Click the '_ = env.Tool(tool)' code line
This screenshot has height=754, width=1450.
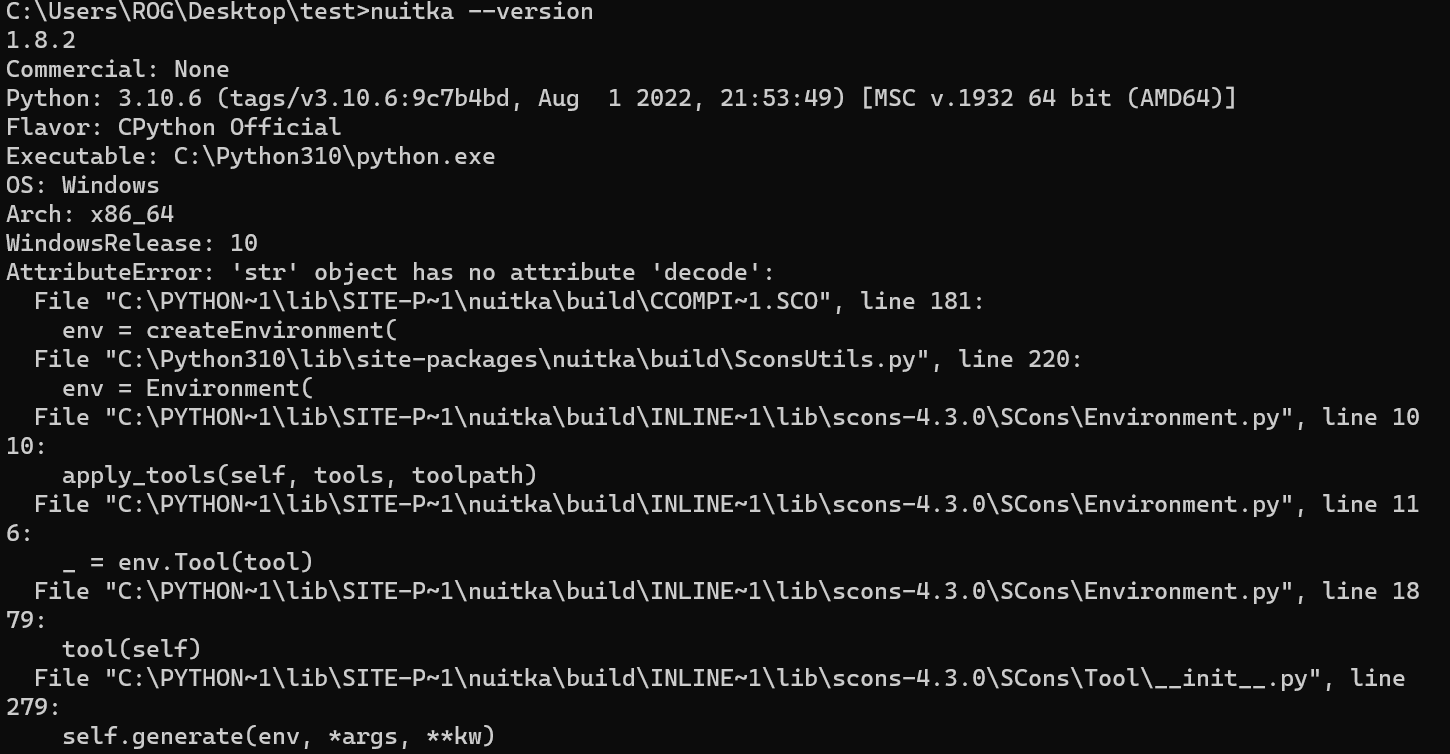[188, 562]
